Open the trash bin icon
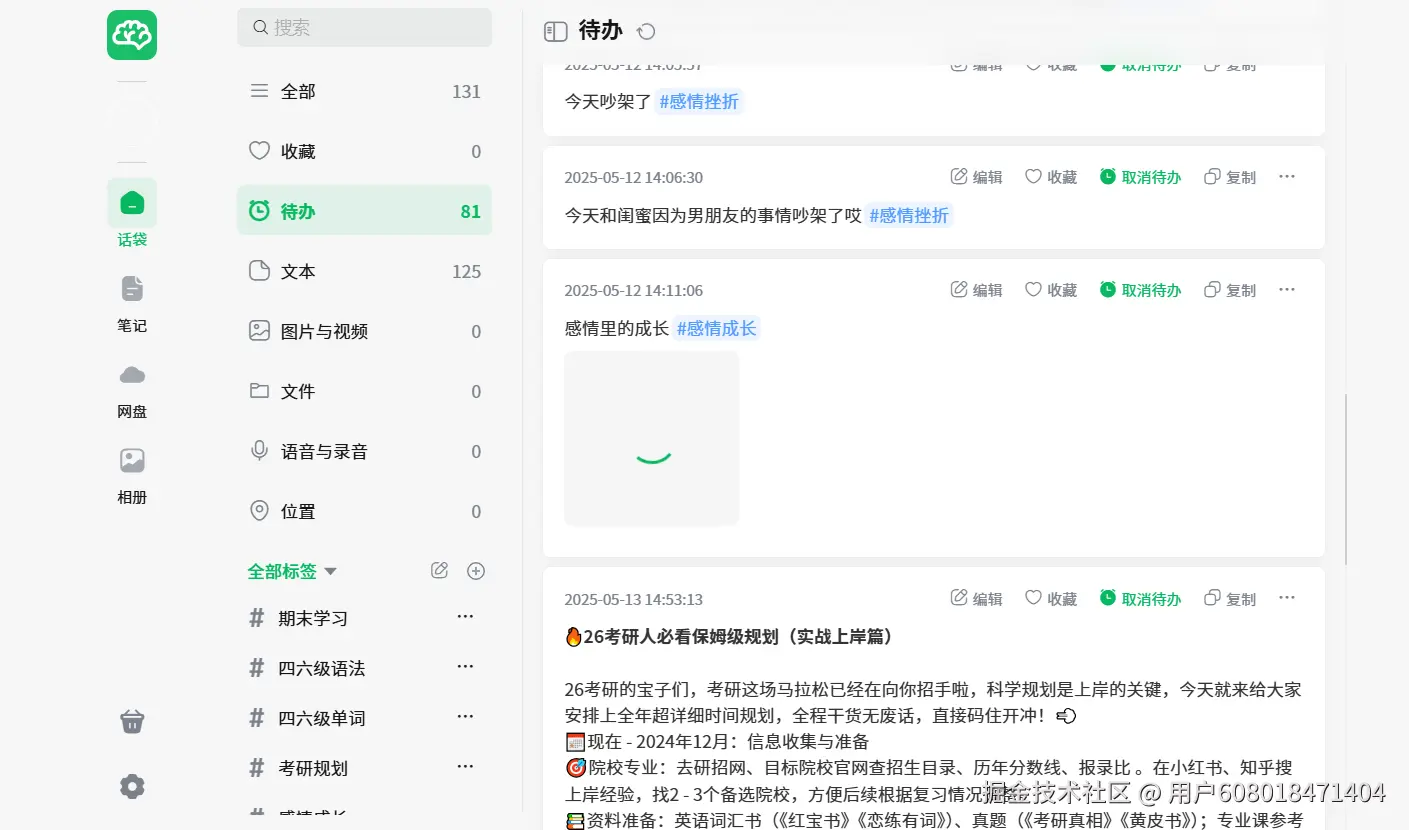This screenshot has width=1409, height=830. [x=132, y=721]
